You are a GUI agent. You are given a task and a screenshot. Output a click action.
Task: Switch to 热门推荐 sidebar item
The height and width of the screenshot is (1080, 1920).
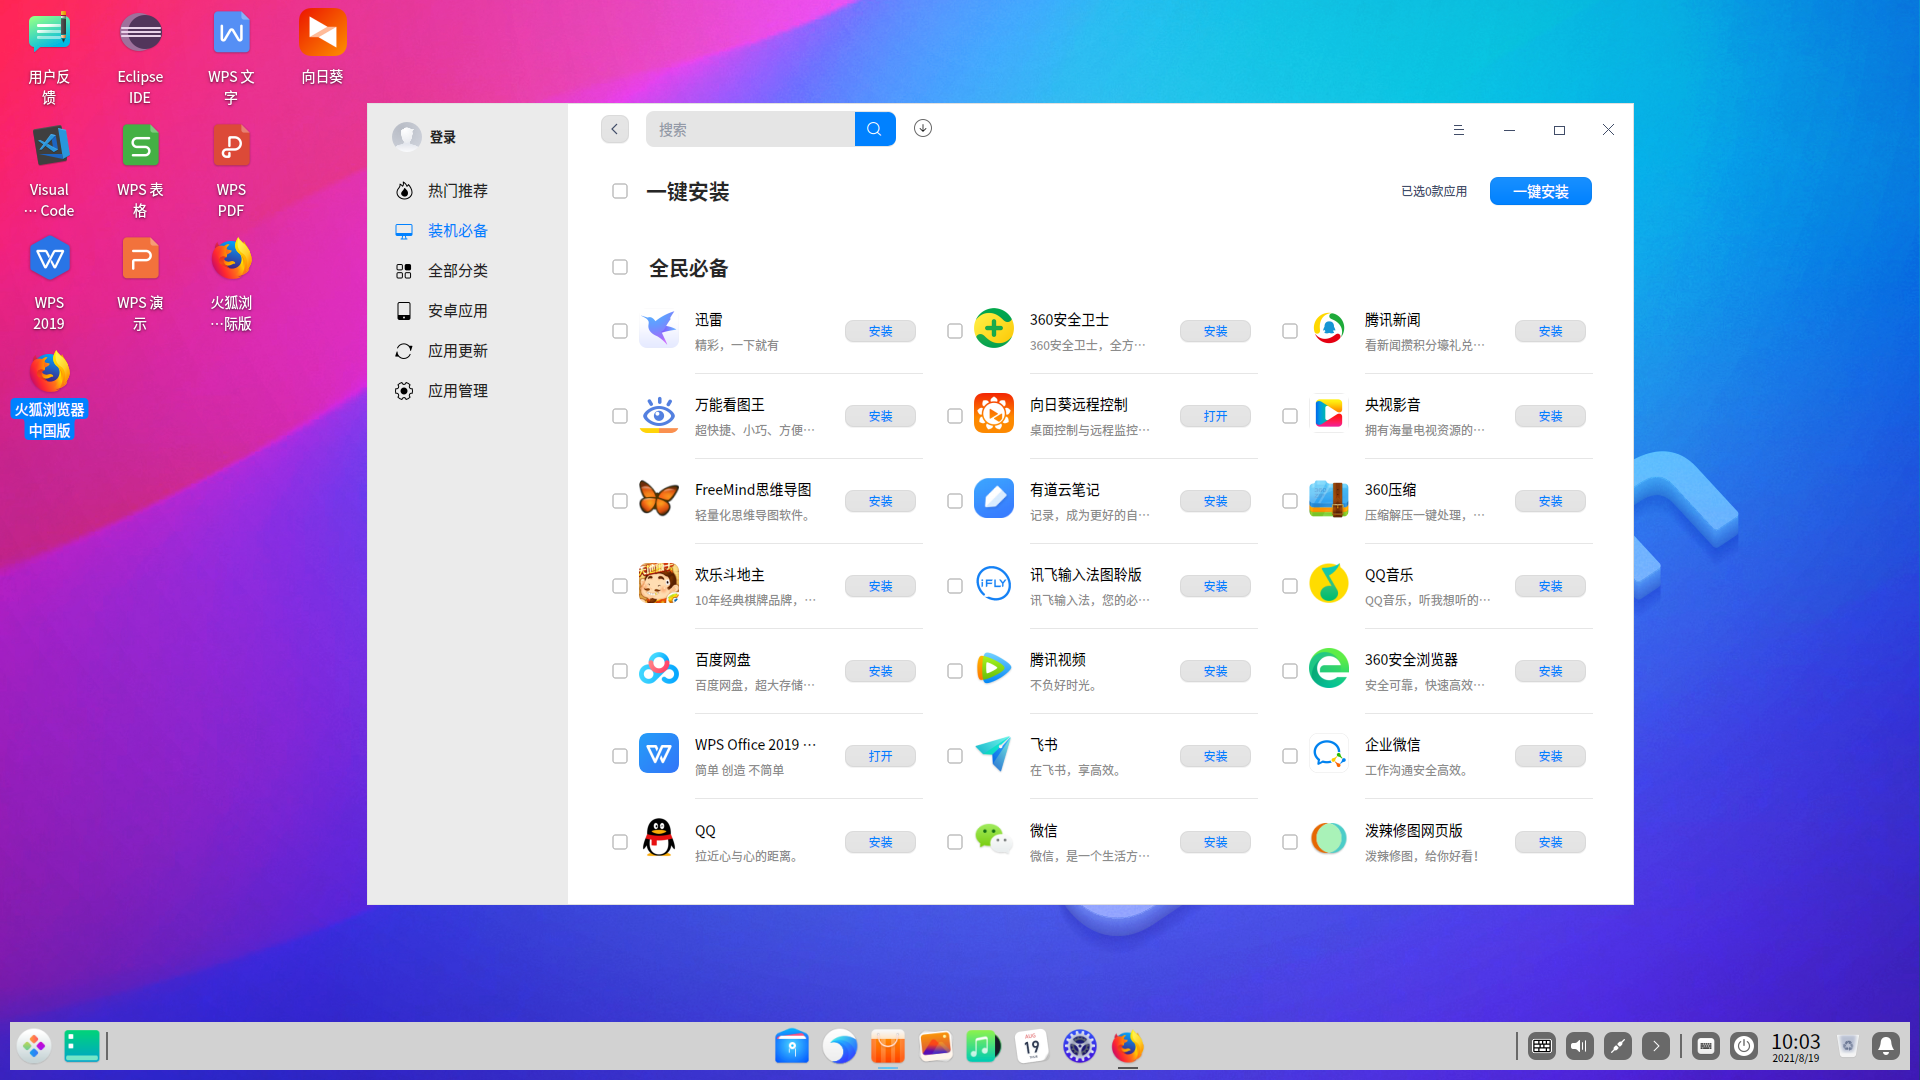tap(457, 191)
